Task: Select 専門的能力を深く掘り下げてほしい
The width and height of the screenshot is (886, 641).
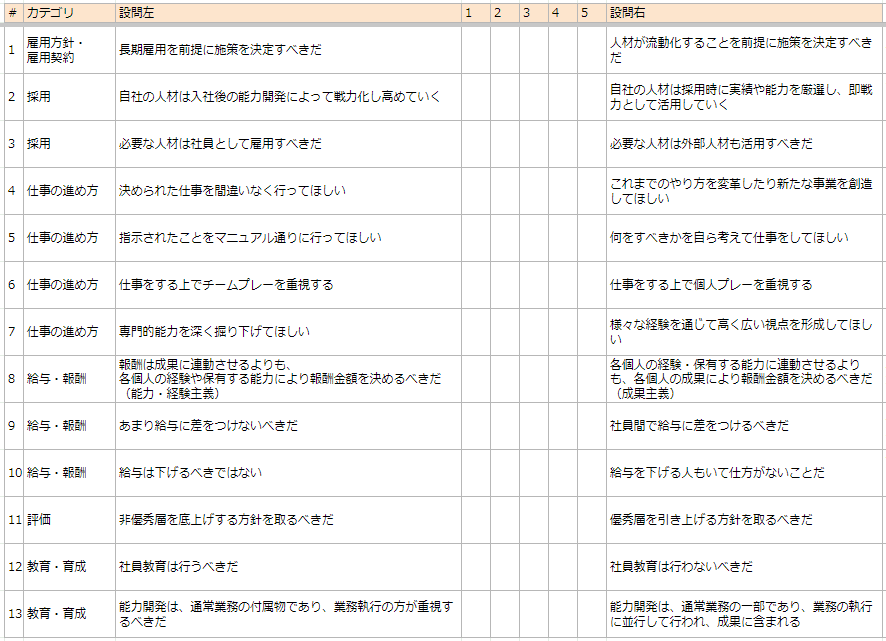Action: [x=288, y=331]
